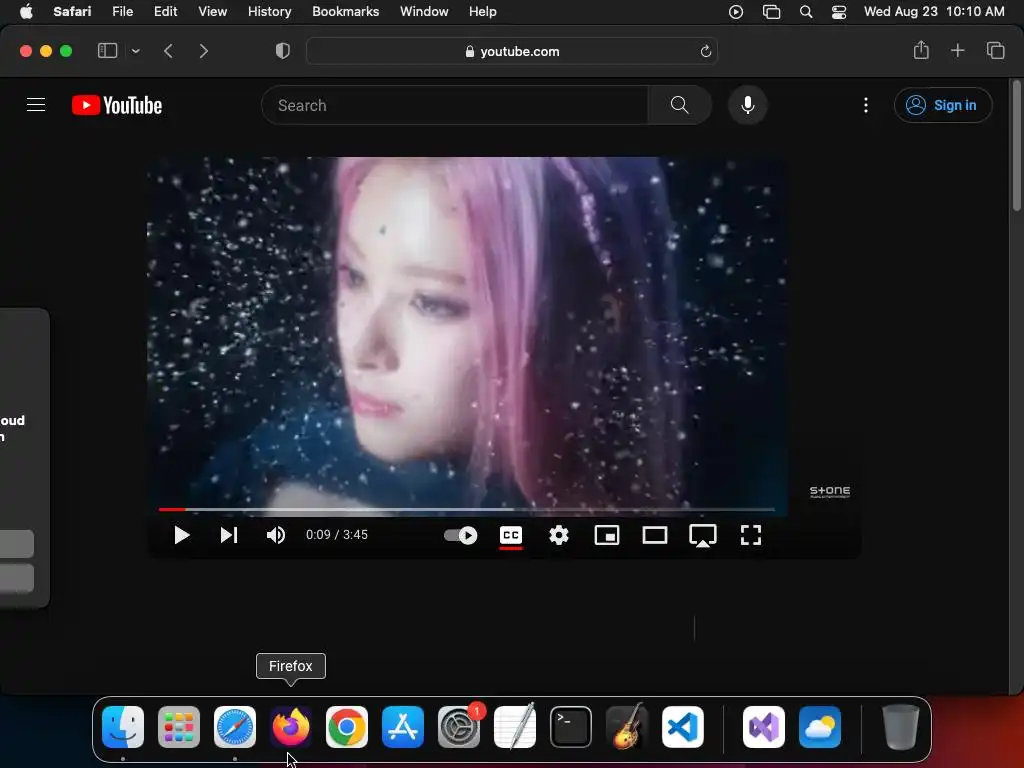Open Finder from the Dock
The height and width of the screenshot is (768, 1024).
(x=123, y=727)
